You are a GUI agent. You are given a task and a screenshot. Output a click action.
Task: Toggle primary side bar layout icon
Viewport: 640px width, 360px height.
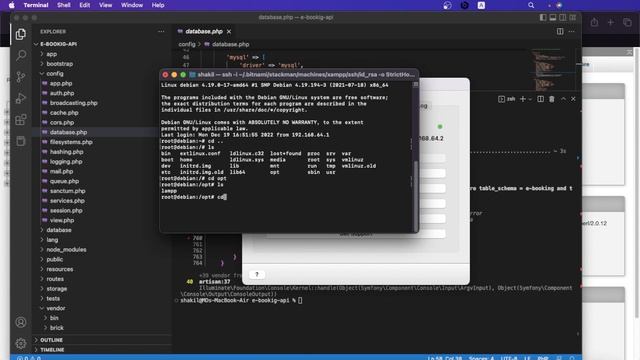[x=543, y=18]
